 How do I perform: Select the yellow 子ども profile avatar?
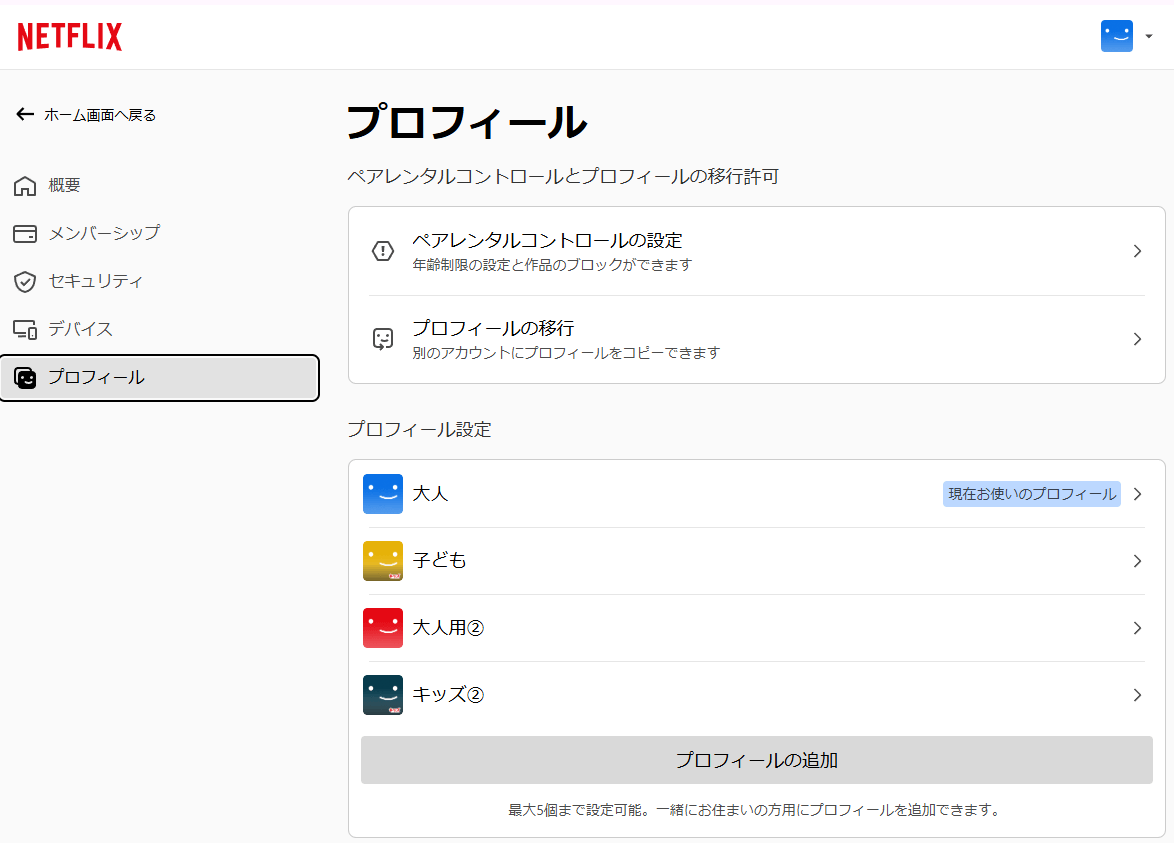click(x=383, y=561)
